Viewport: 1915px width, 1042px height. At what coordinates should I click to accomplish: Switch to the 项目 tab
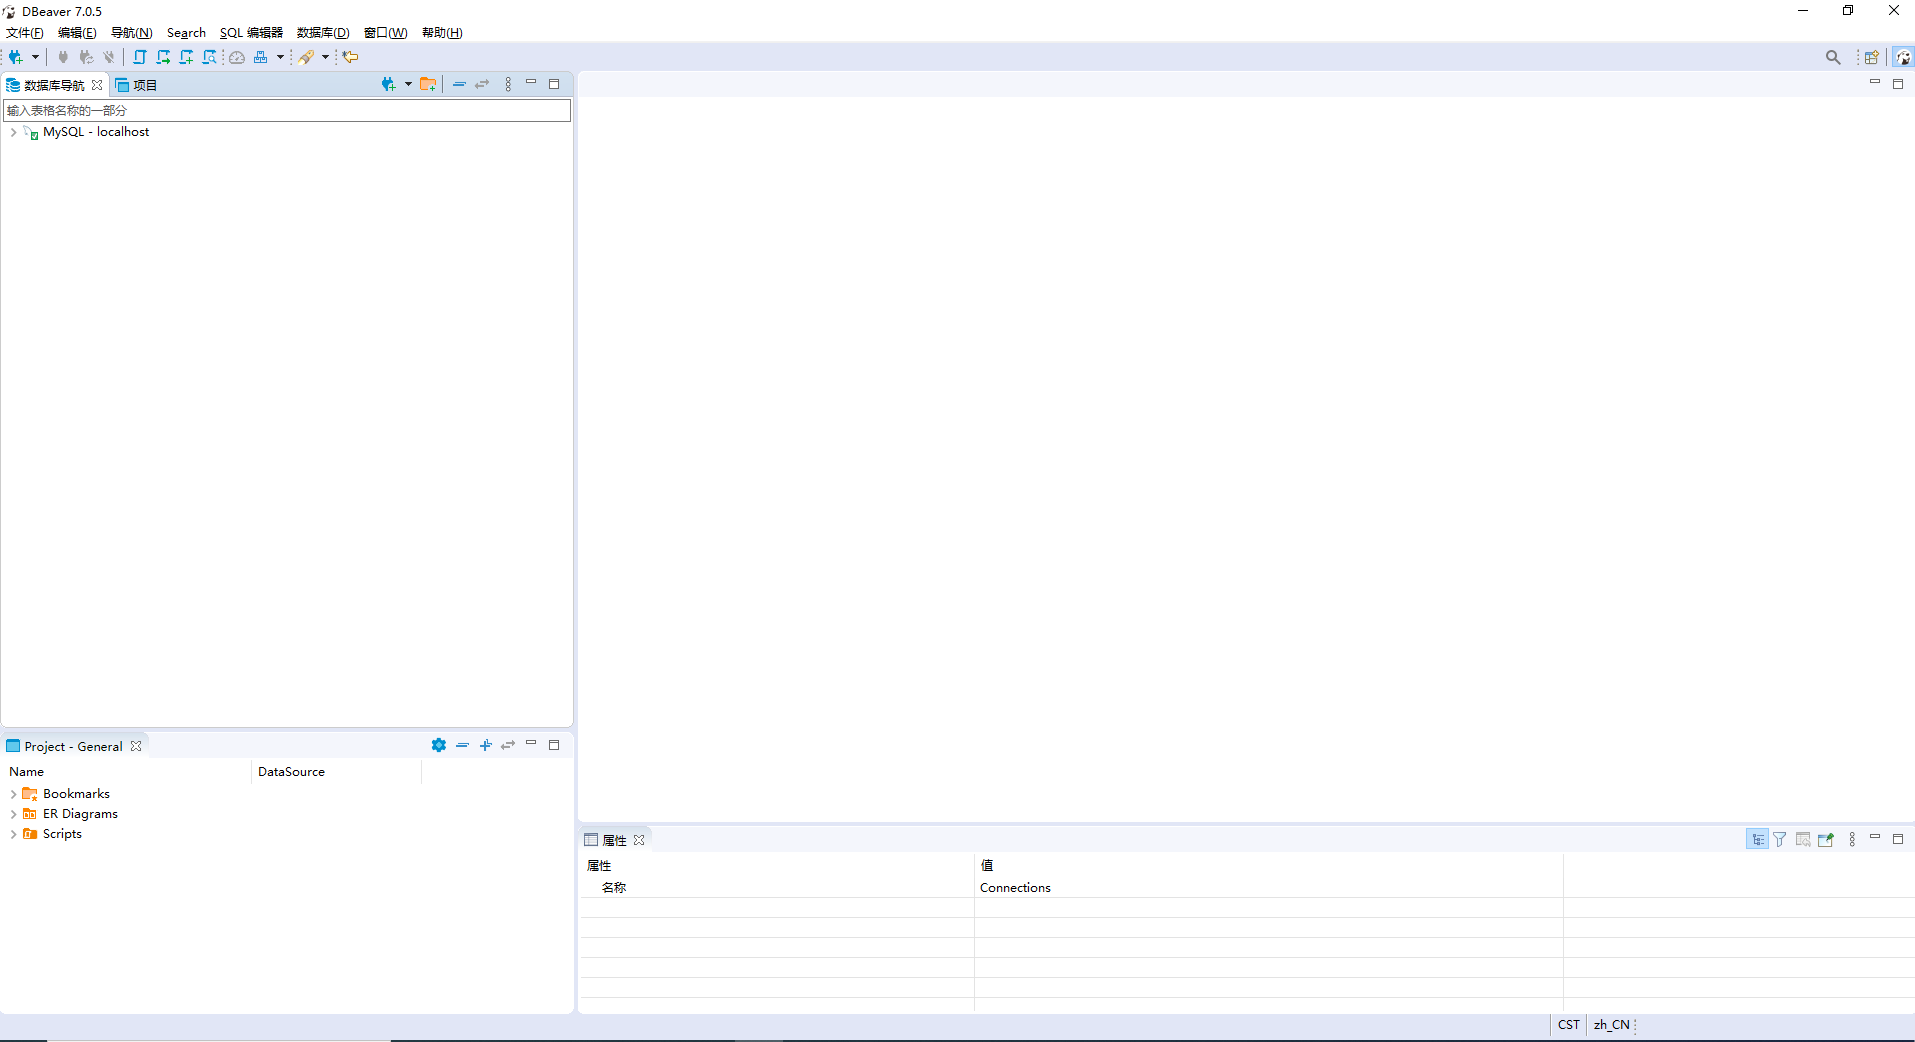(137, 85)
